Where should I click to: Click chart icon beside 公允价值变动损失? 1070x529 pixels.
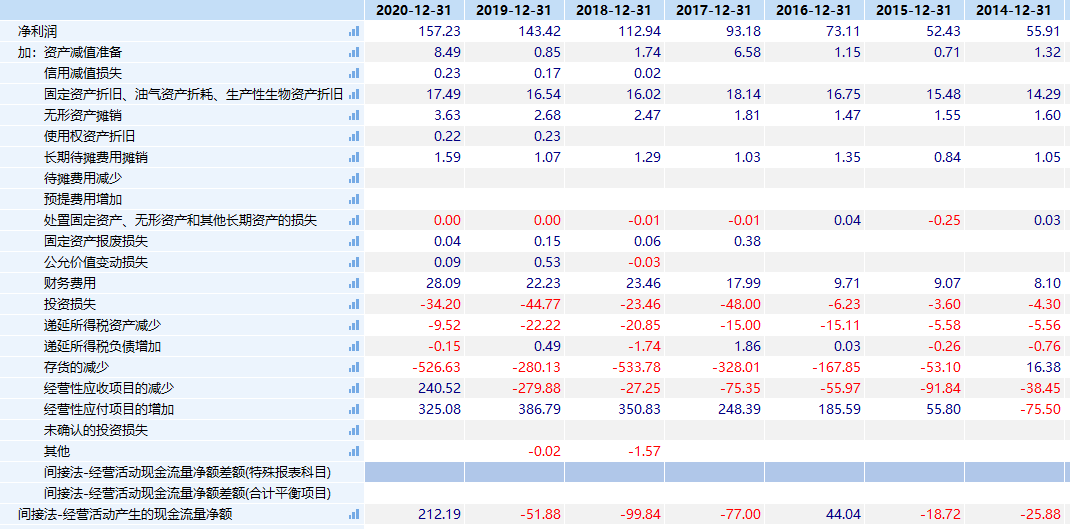click(354, 262)
